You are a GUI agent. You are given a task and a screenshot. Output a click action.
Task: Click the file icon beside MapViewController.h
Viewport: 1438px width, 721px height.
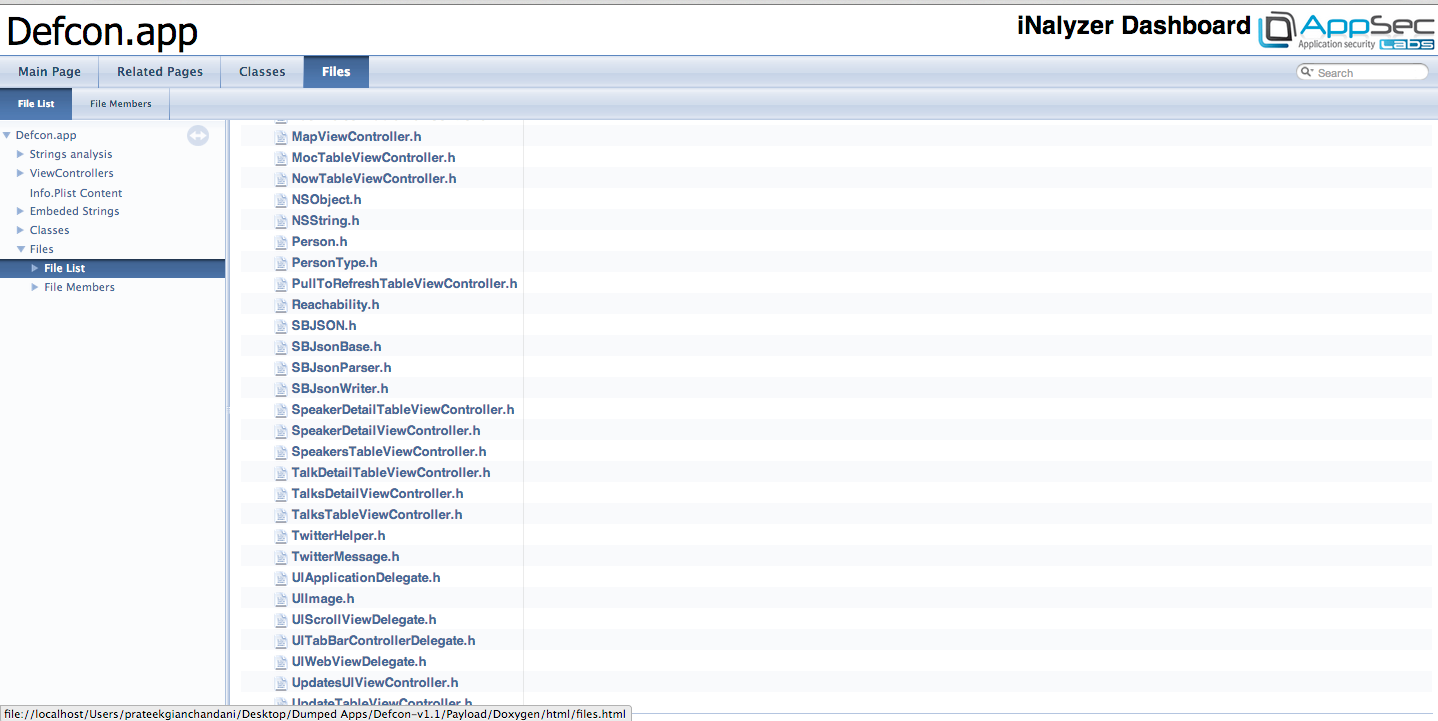point(281,137)
